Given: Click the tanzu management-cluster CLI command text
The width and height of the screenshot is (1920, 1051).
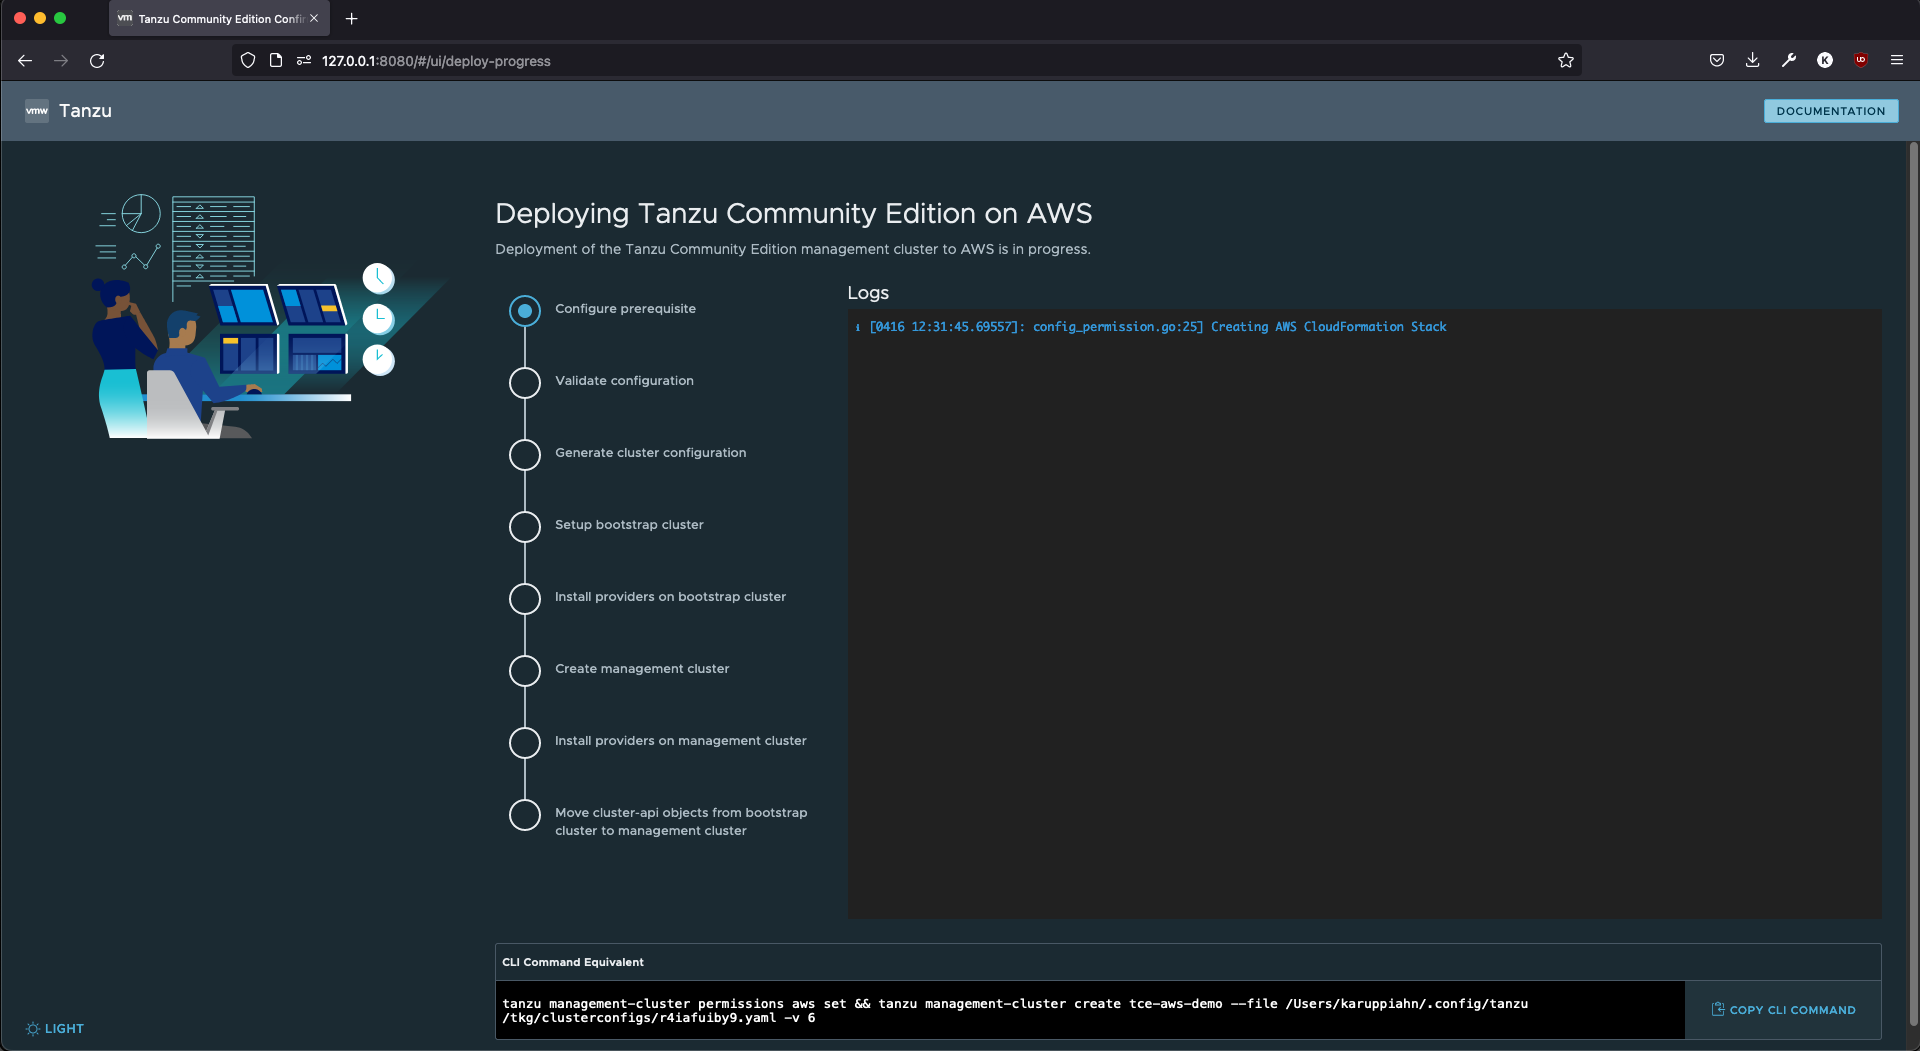Looking at the screenshot, I should (1015, 1011).
